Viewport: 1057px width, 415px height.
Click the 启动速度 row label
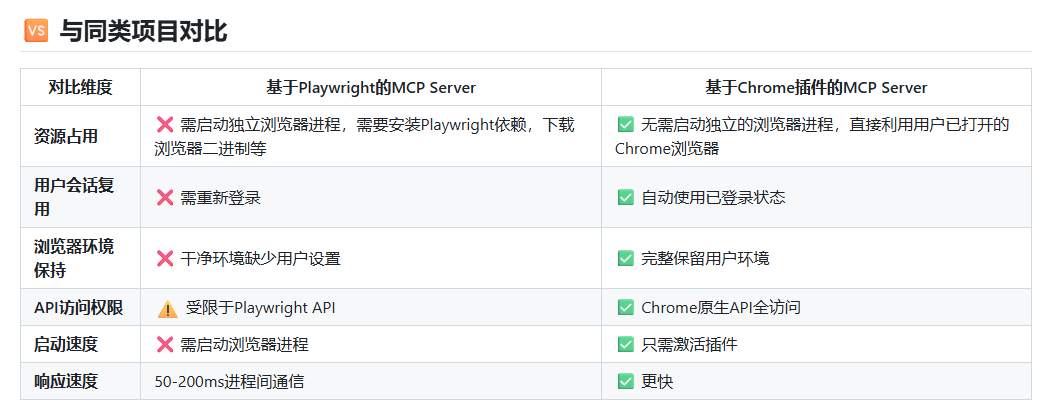click(x=66, y=344)
